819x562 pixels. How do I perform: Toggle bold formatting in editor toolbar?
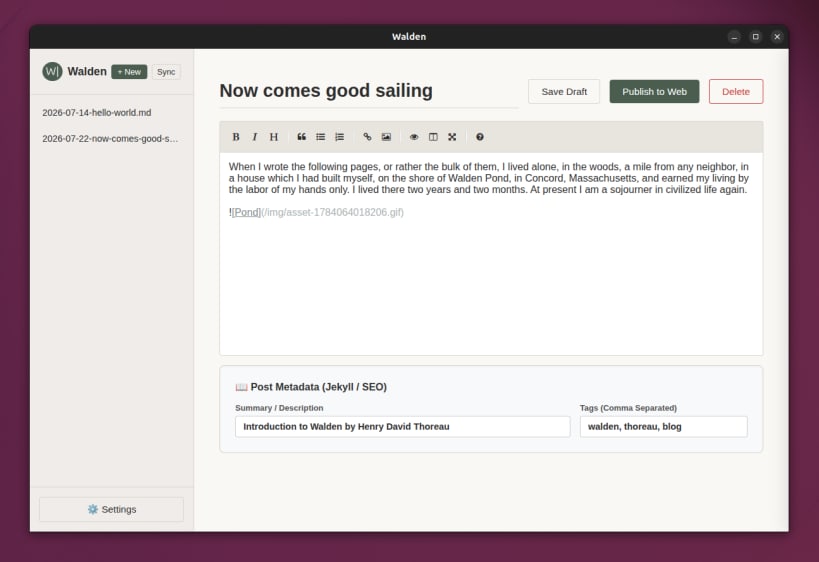click(x=236, y=137)
